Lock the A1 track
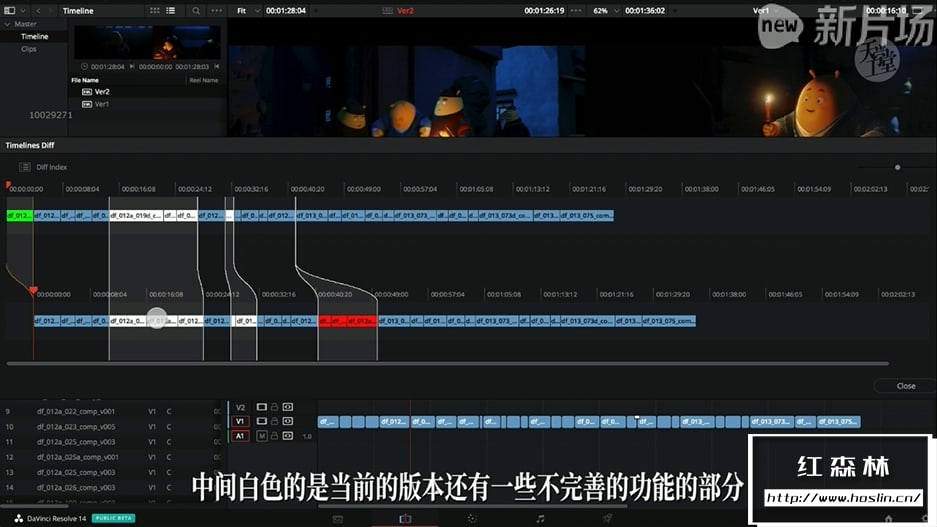The image size is (937, 527). (274, 436)
